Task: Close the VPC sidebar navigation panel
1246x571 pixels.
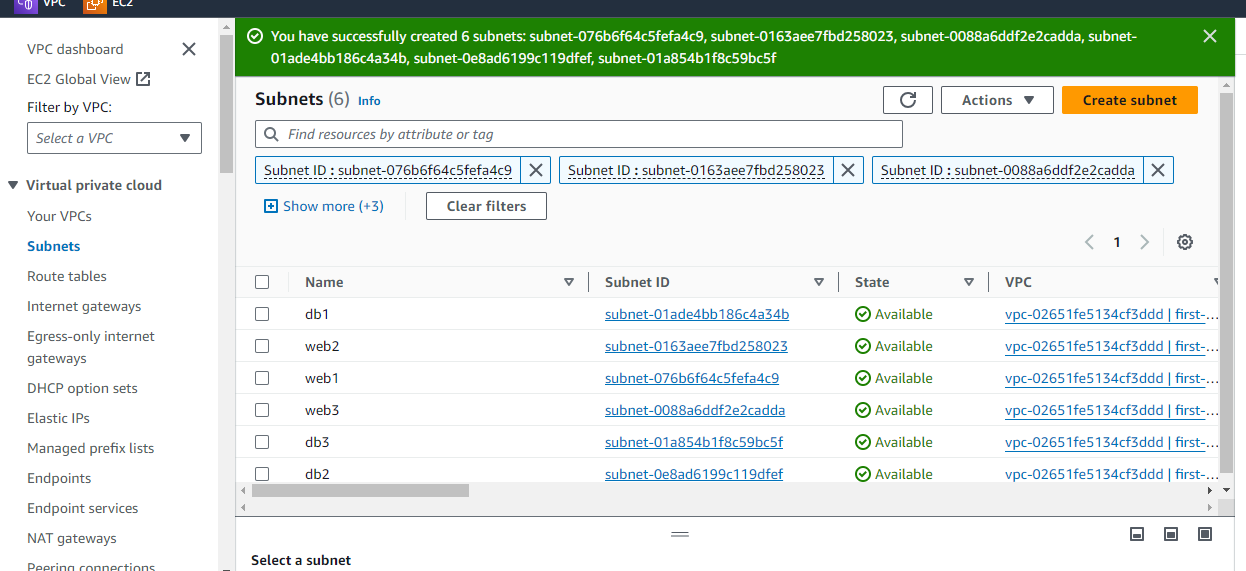Action: click(x=189, y=49)
